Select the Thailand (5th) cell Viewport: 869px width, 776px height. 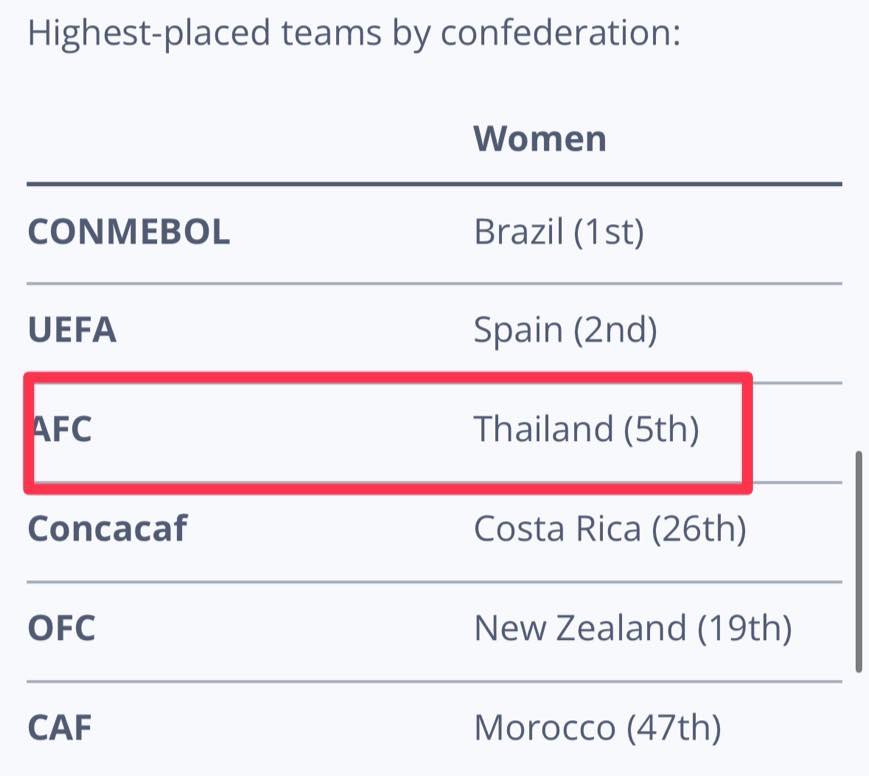586,429
